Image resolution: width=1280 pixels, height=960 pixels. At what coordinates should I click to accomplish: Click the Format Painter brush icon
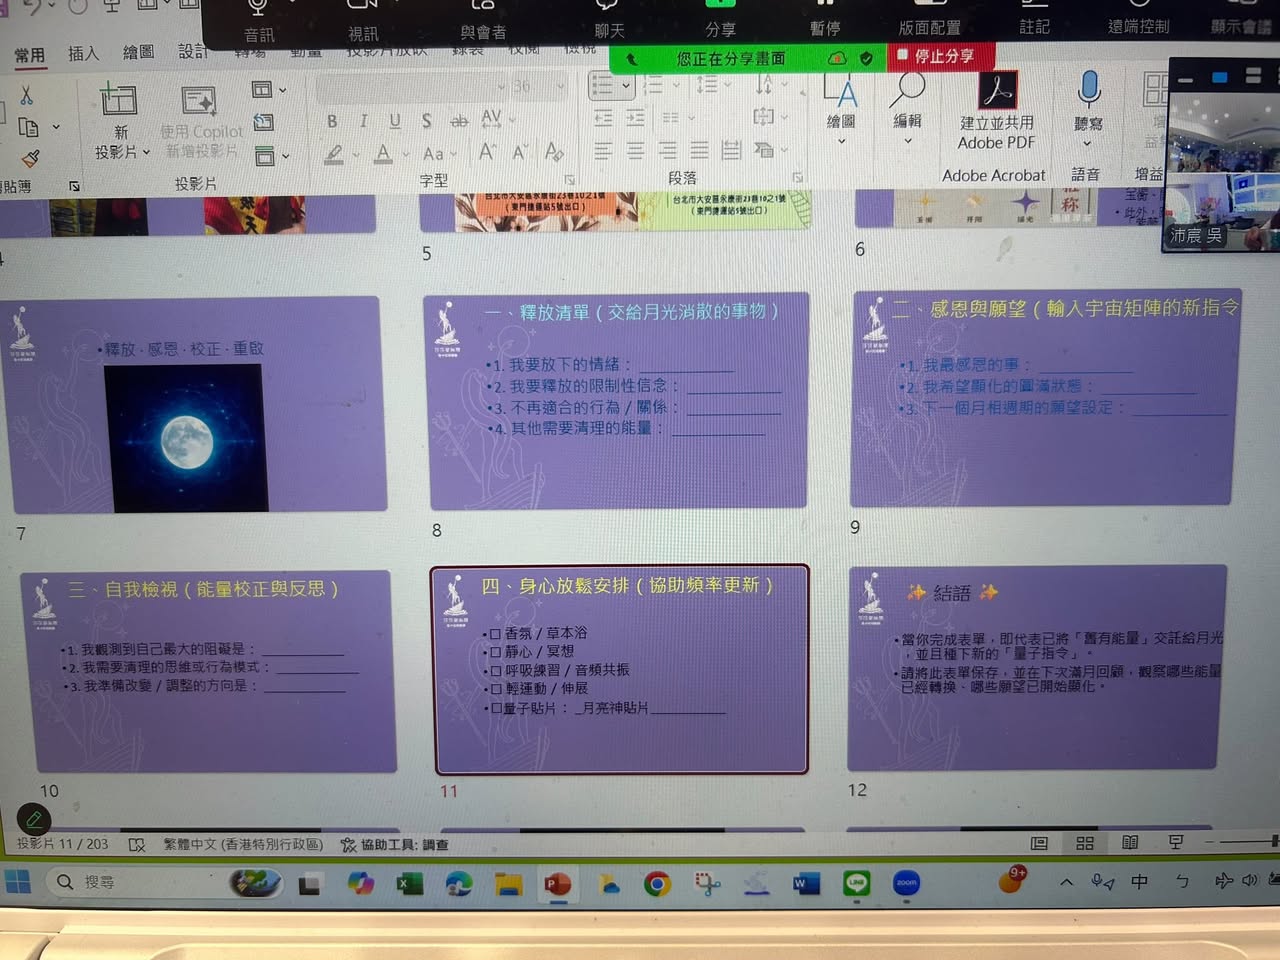tap(30, 158)
